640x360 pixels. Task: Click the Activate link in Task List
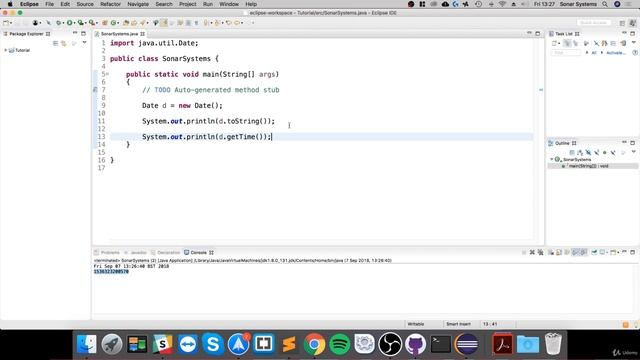pyautogui.click(x=616, y=53)
